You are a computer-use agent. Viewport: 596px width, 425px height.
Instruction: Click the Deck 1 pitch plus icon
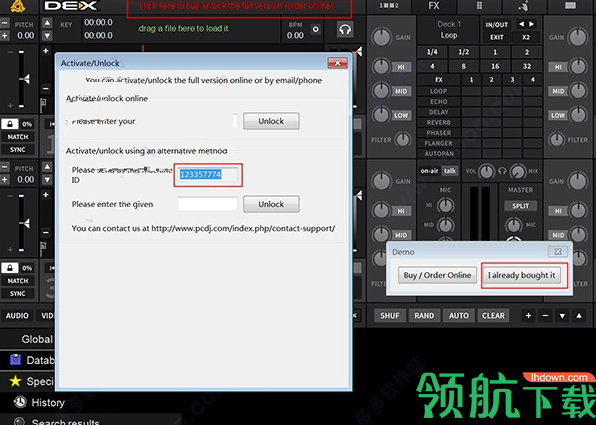4,35
